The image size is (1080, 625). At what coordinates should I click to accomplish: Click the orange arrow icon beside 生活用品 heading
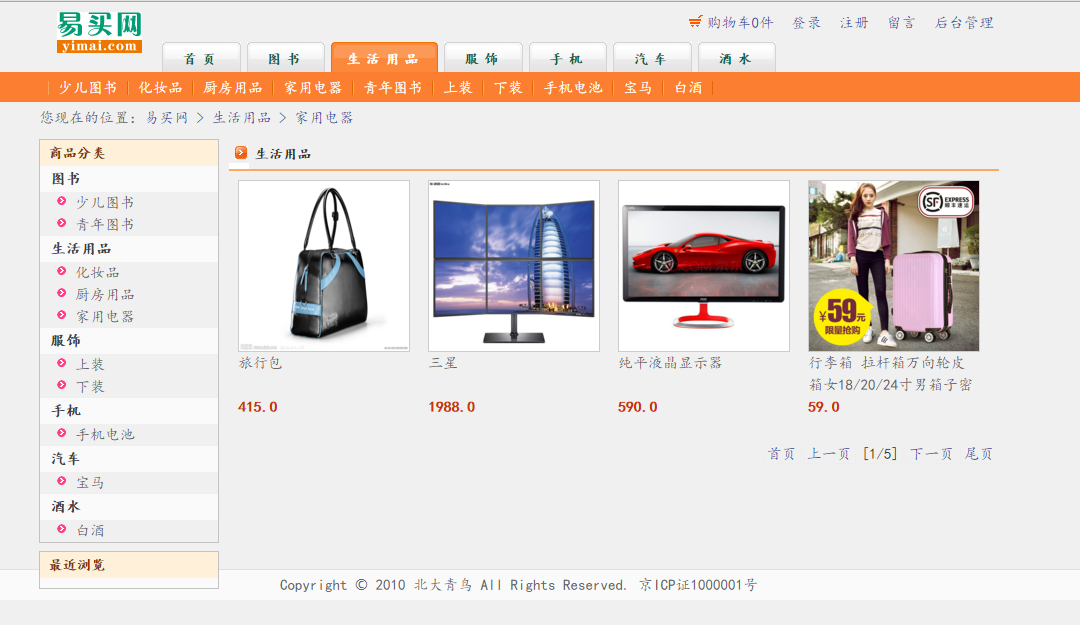point(241,152)
